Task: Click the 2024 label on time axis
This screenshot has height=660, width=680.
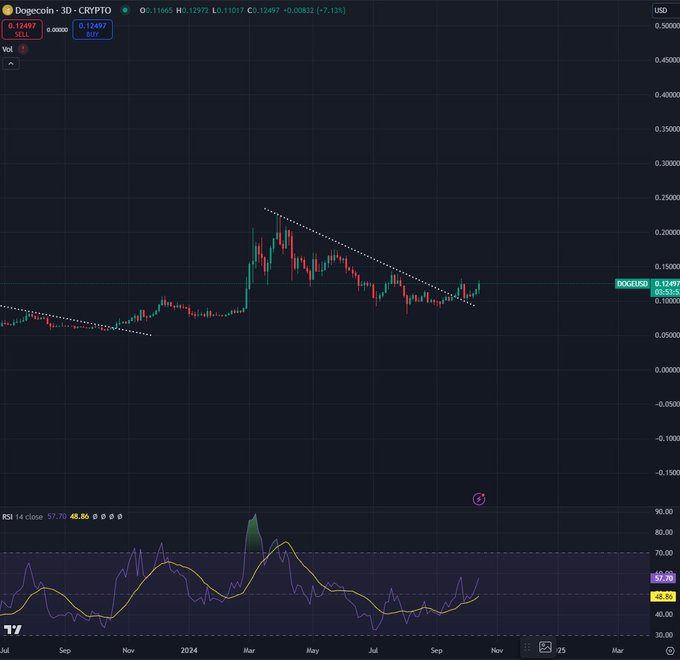Action: click(x=189, y=650)
